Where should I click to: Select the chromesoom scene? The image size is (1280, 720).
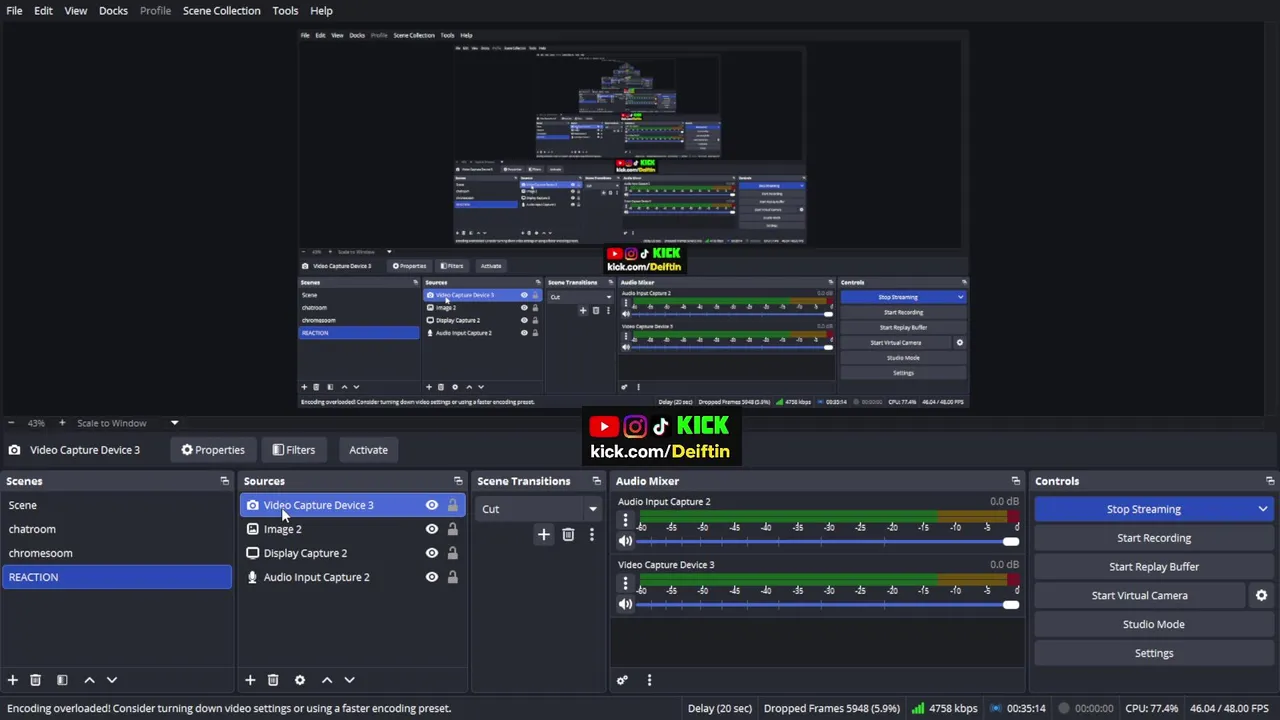(x=117, y=553)
